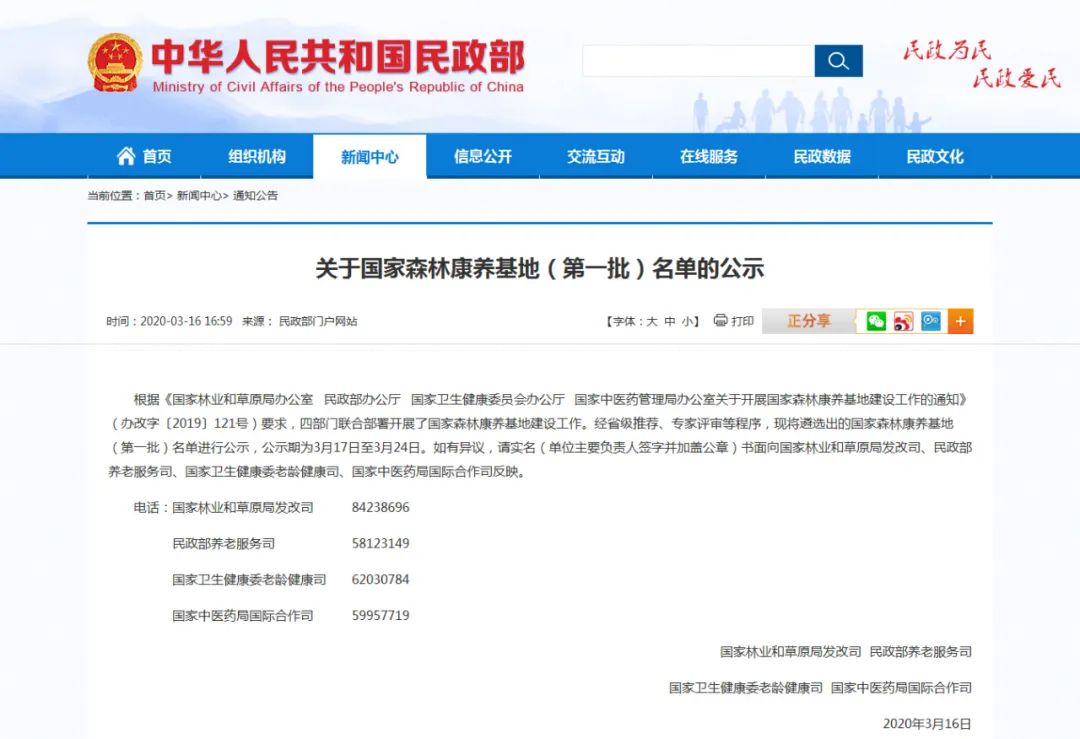Screen dimensions: 1080x739
Task: Click the closing date 2020年3月16日
Action: (x=927, y=724)
